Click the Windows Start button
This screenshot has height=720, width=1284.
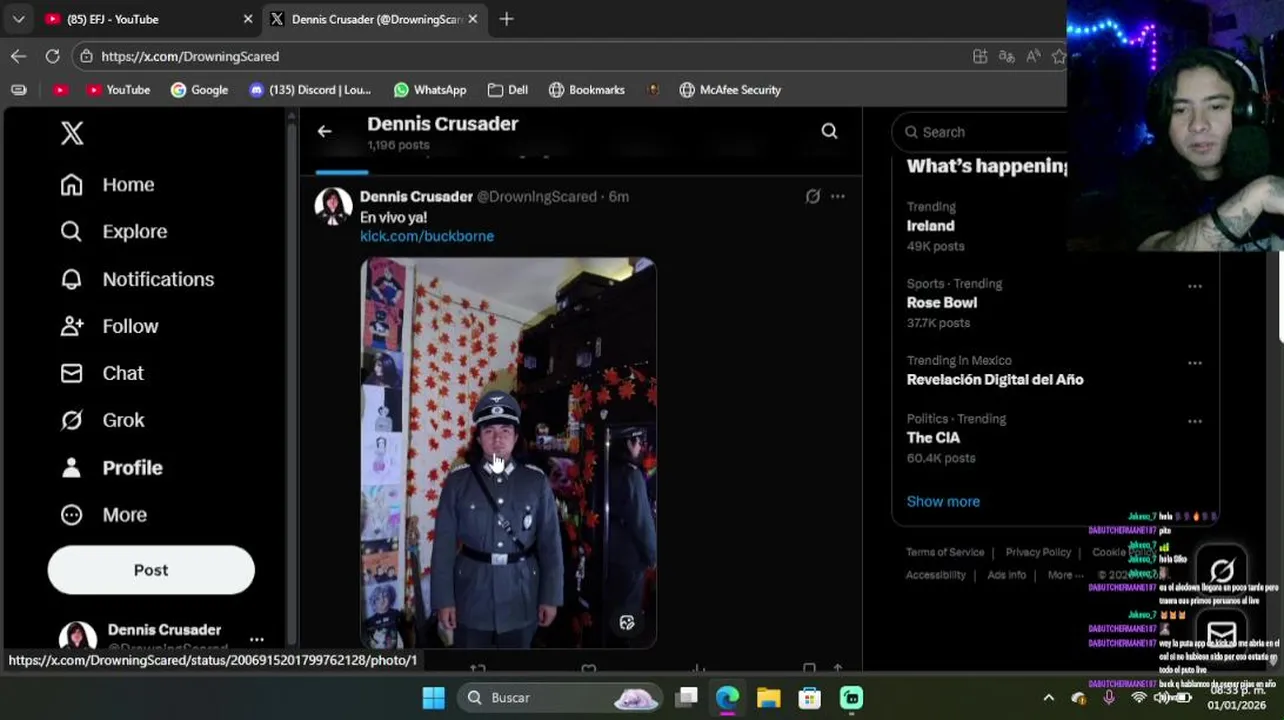point(433,698)
